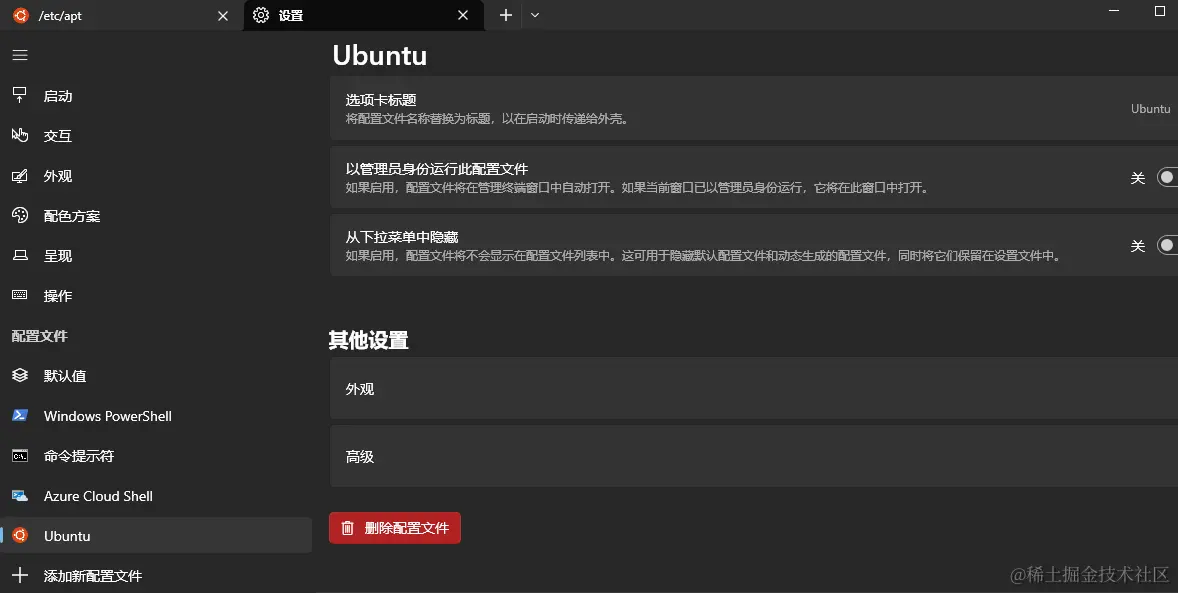Click the gear icon on 设置 tab
Screen dimensions: 1178x593
261,15
